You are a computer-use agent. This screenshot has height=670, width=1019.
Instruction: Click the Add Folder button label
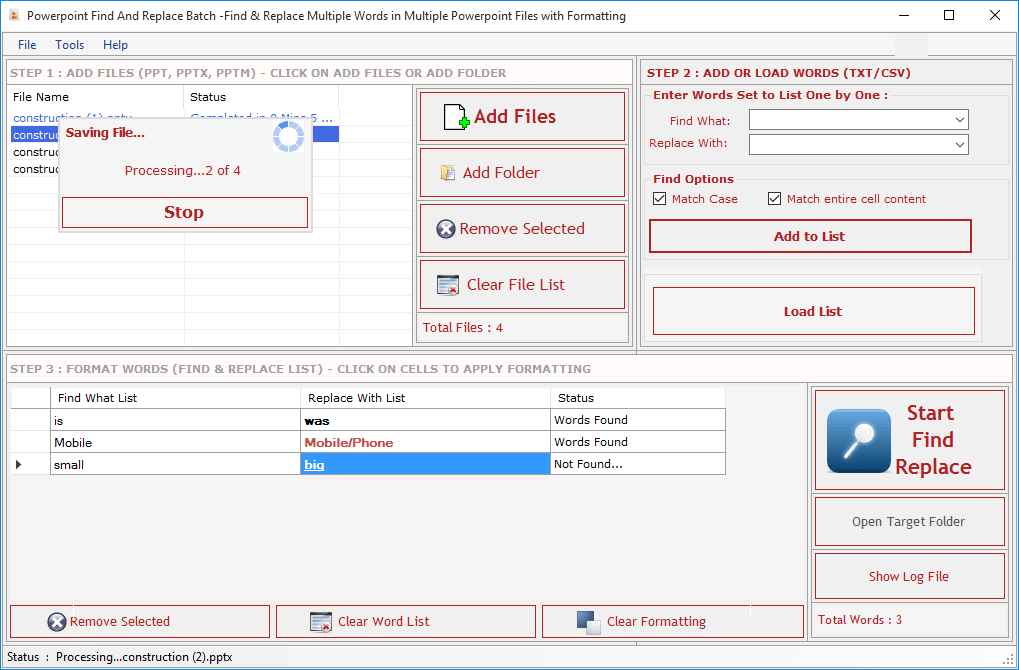(x=501, y=173)
